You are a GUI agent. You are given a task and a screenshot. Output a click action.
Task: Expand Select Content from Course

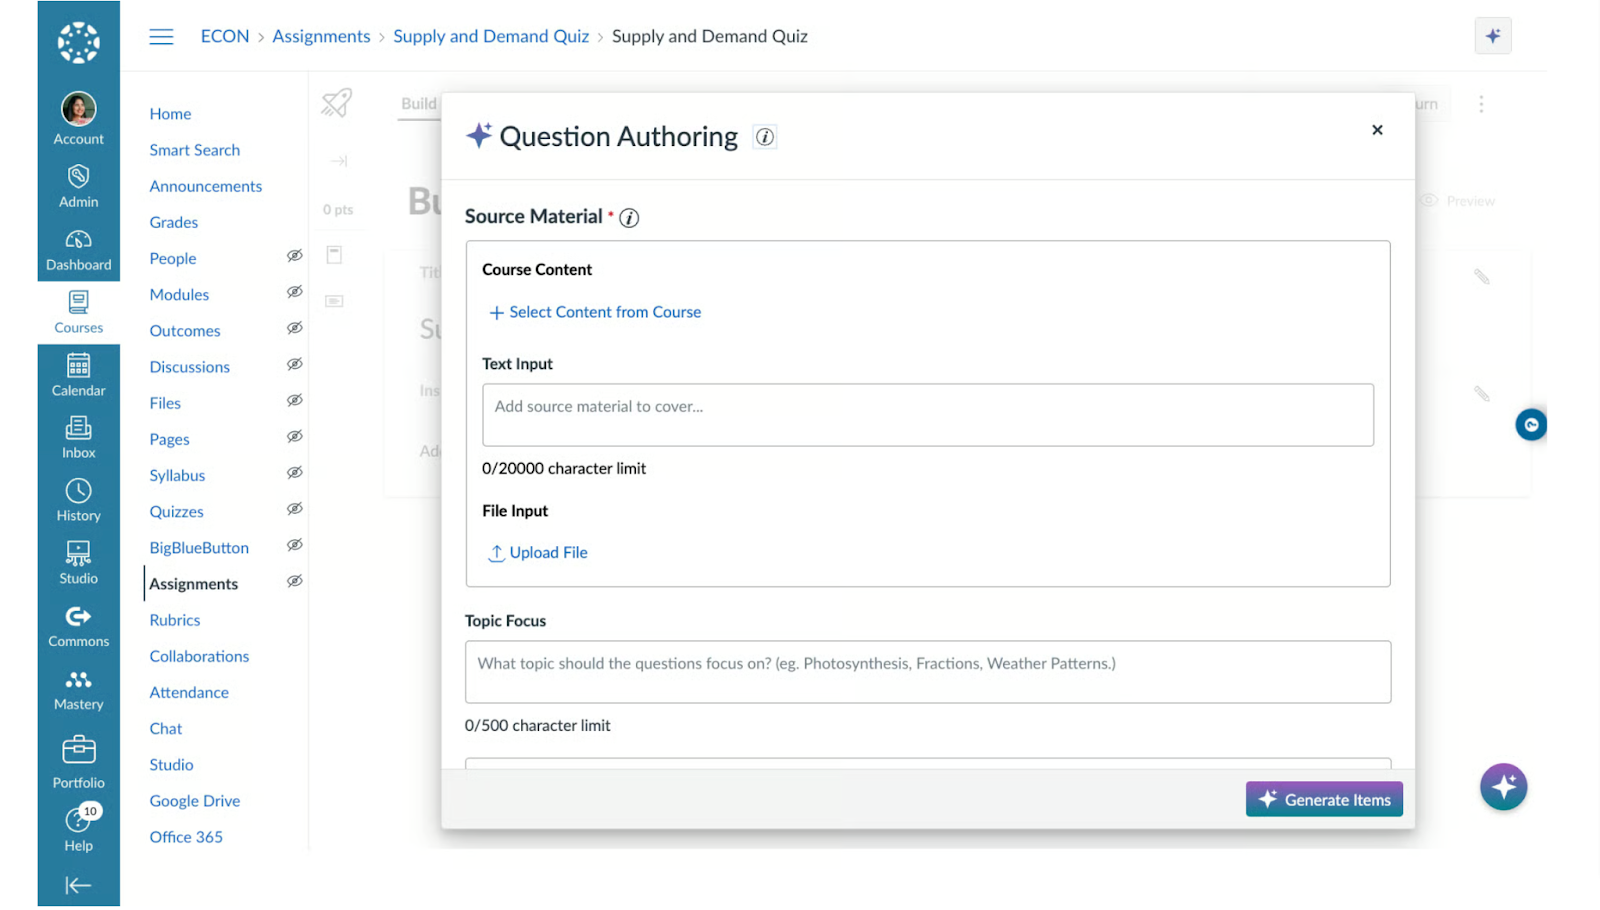tap(595, 312)
